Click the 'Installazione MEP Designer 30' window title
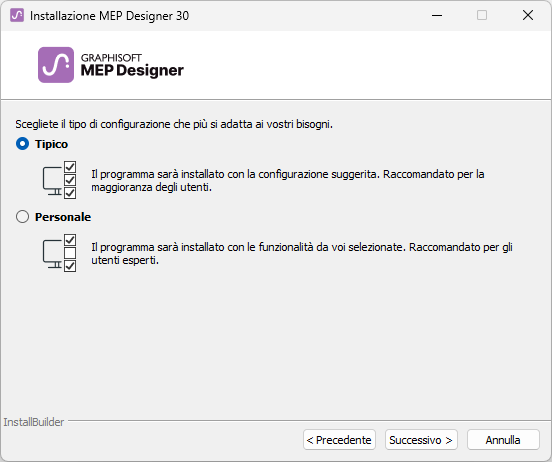The width and height of the screenshot is (552, 462). (x=109, y=16)
